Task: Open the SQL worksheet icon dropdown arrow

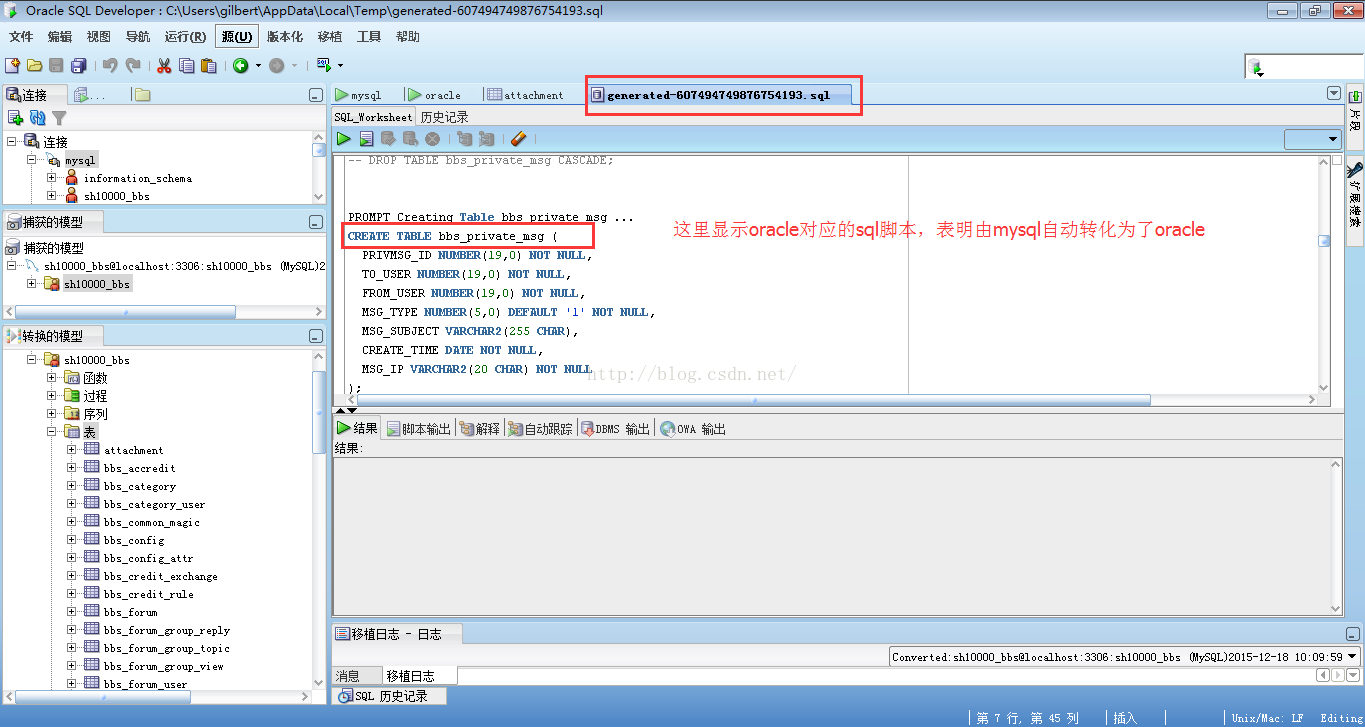Action: [x=340, y=66]
